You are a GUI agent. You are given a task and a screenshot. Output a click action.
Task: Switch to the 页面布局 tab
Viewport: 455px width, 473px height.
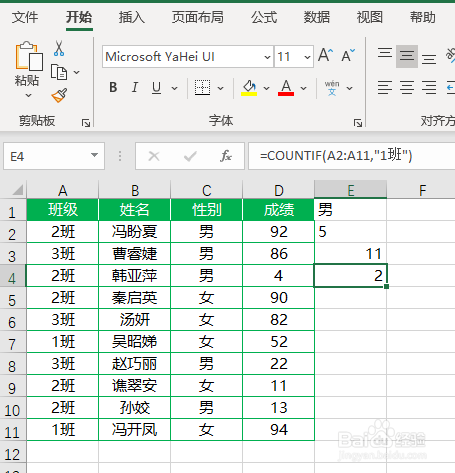198,17
